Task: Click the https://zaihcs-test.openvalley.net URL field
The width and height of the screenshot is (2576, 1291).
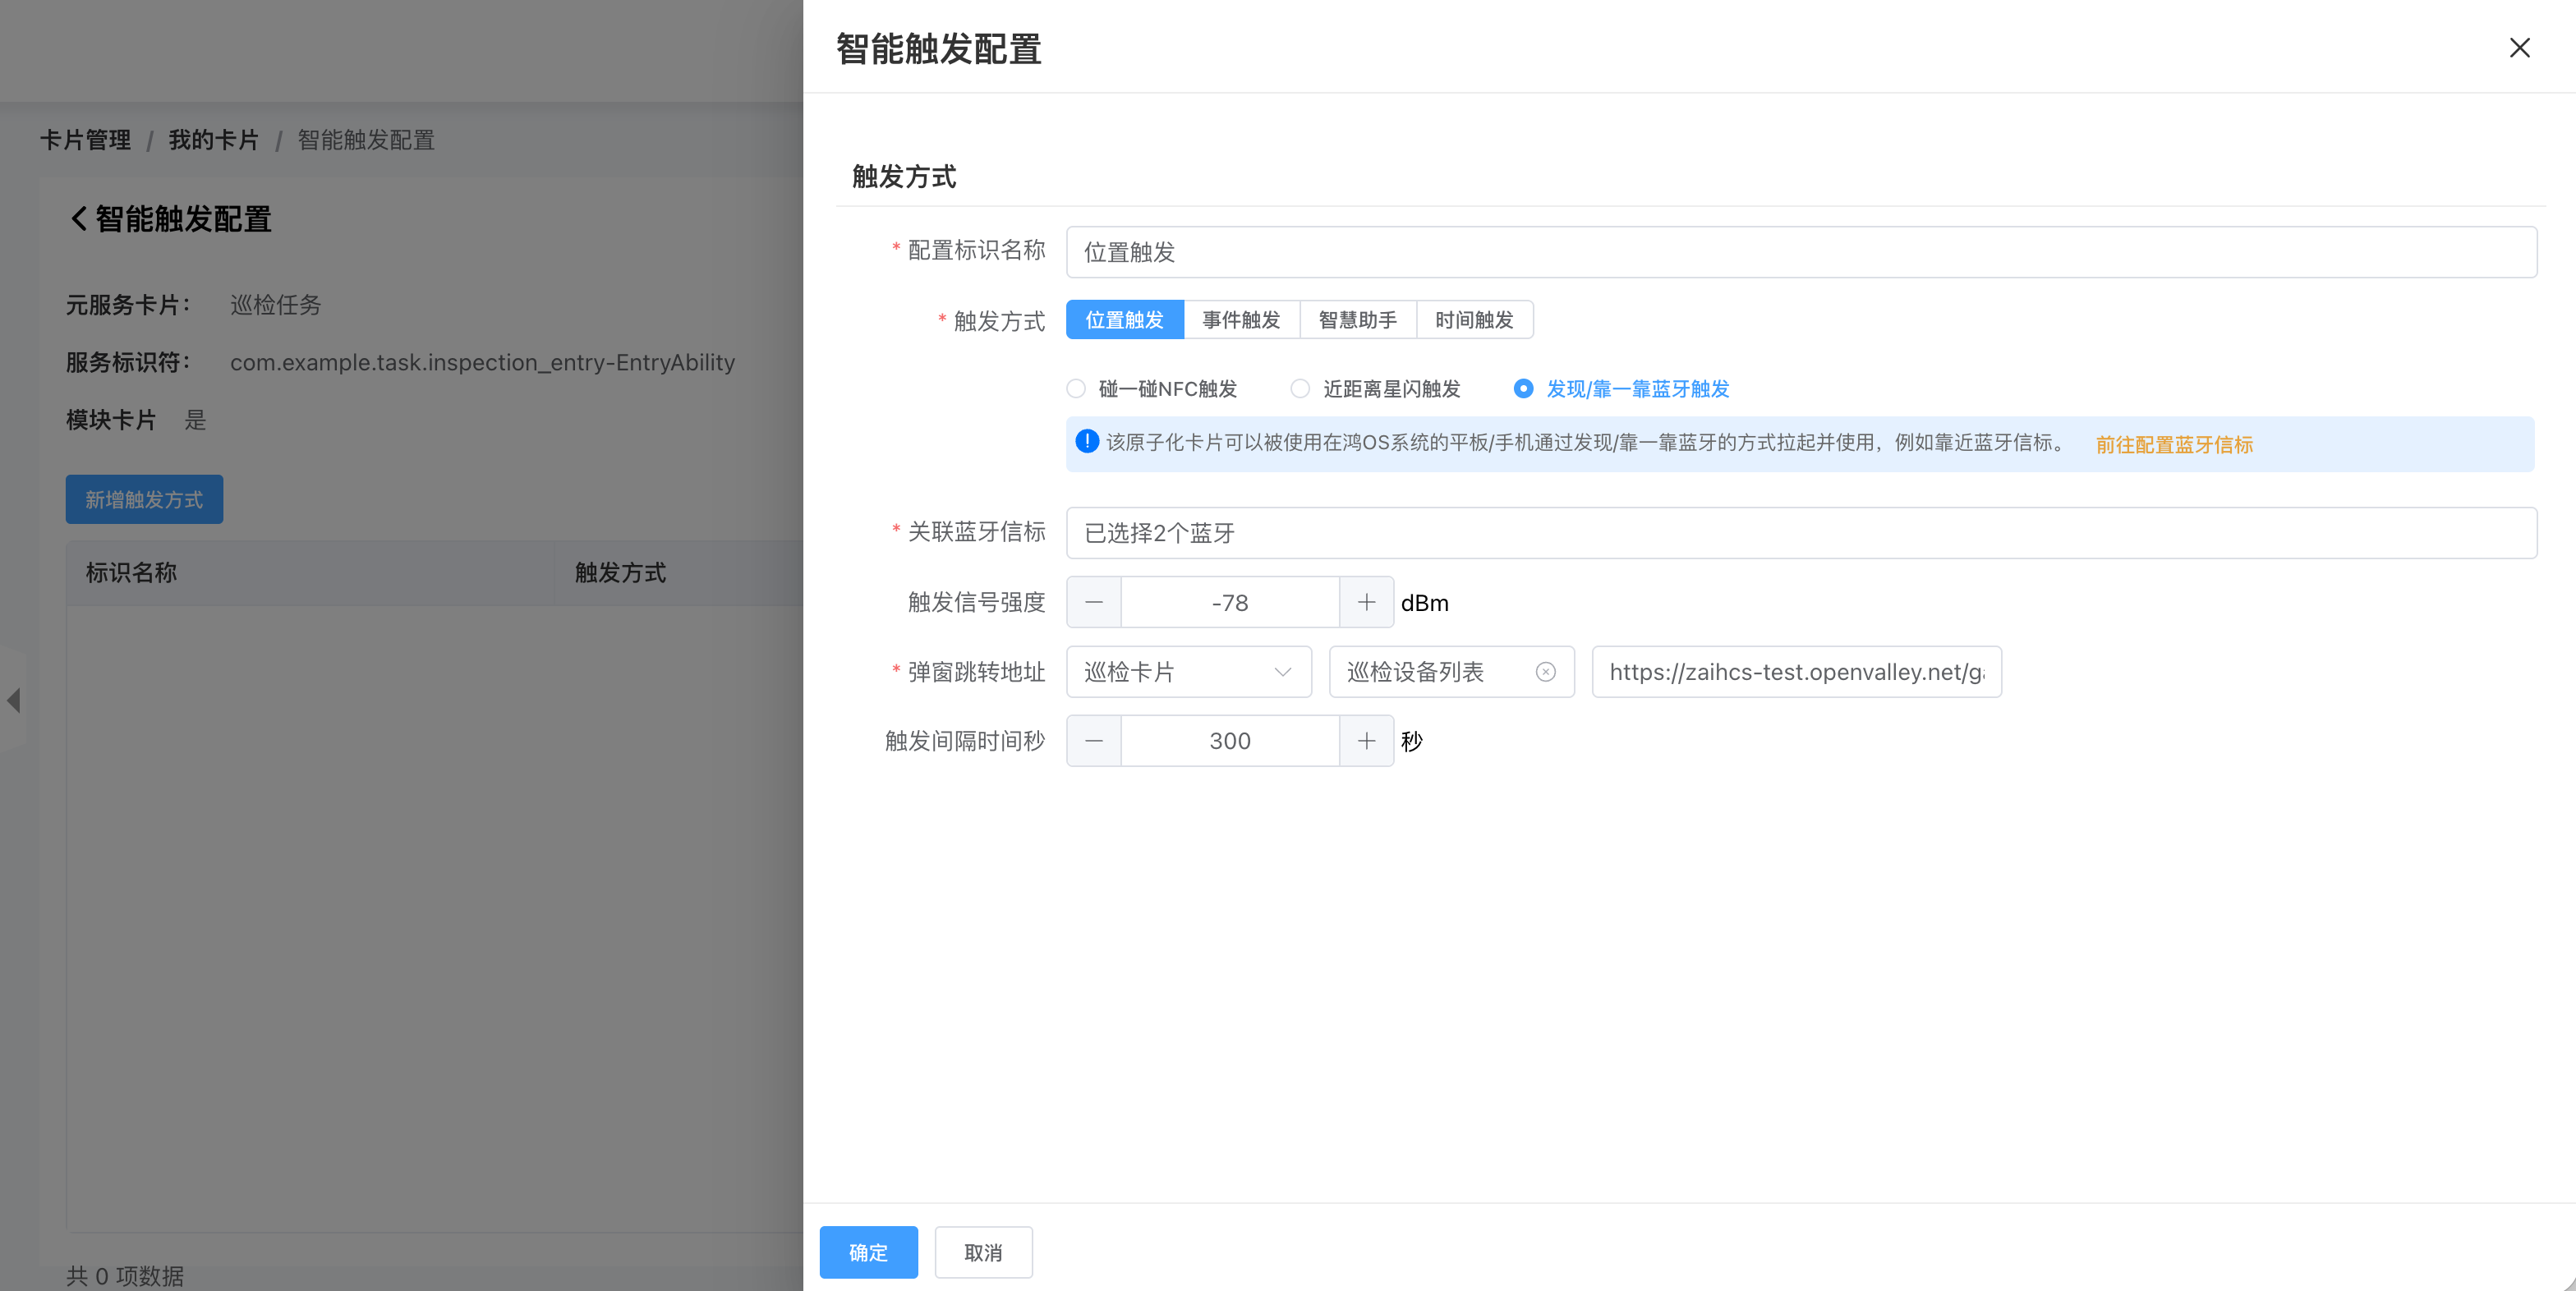Action: [1796, 672]
